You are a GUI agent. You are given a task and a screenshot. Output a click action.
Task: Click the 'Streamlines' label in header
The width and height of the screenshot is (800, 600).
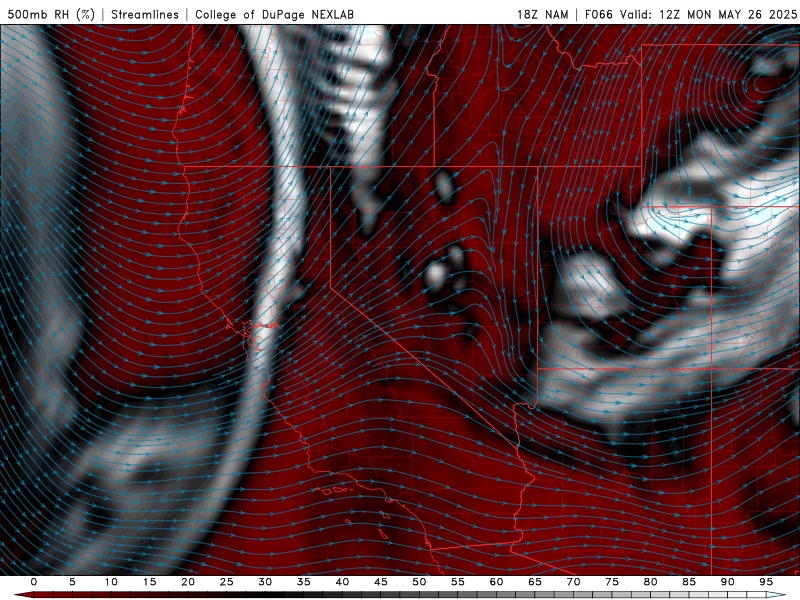coord(145,14)
